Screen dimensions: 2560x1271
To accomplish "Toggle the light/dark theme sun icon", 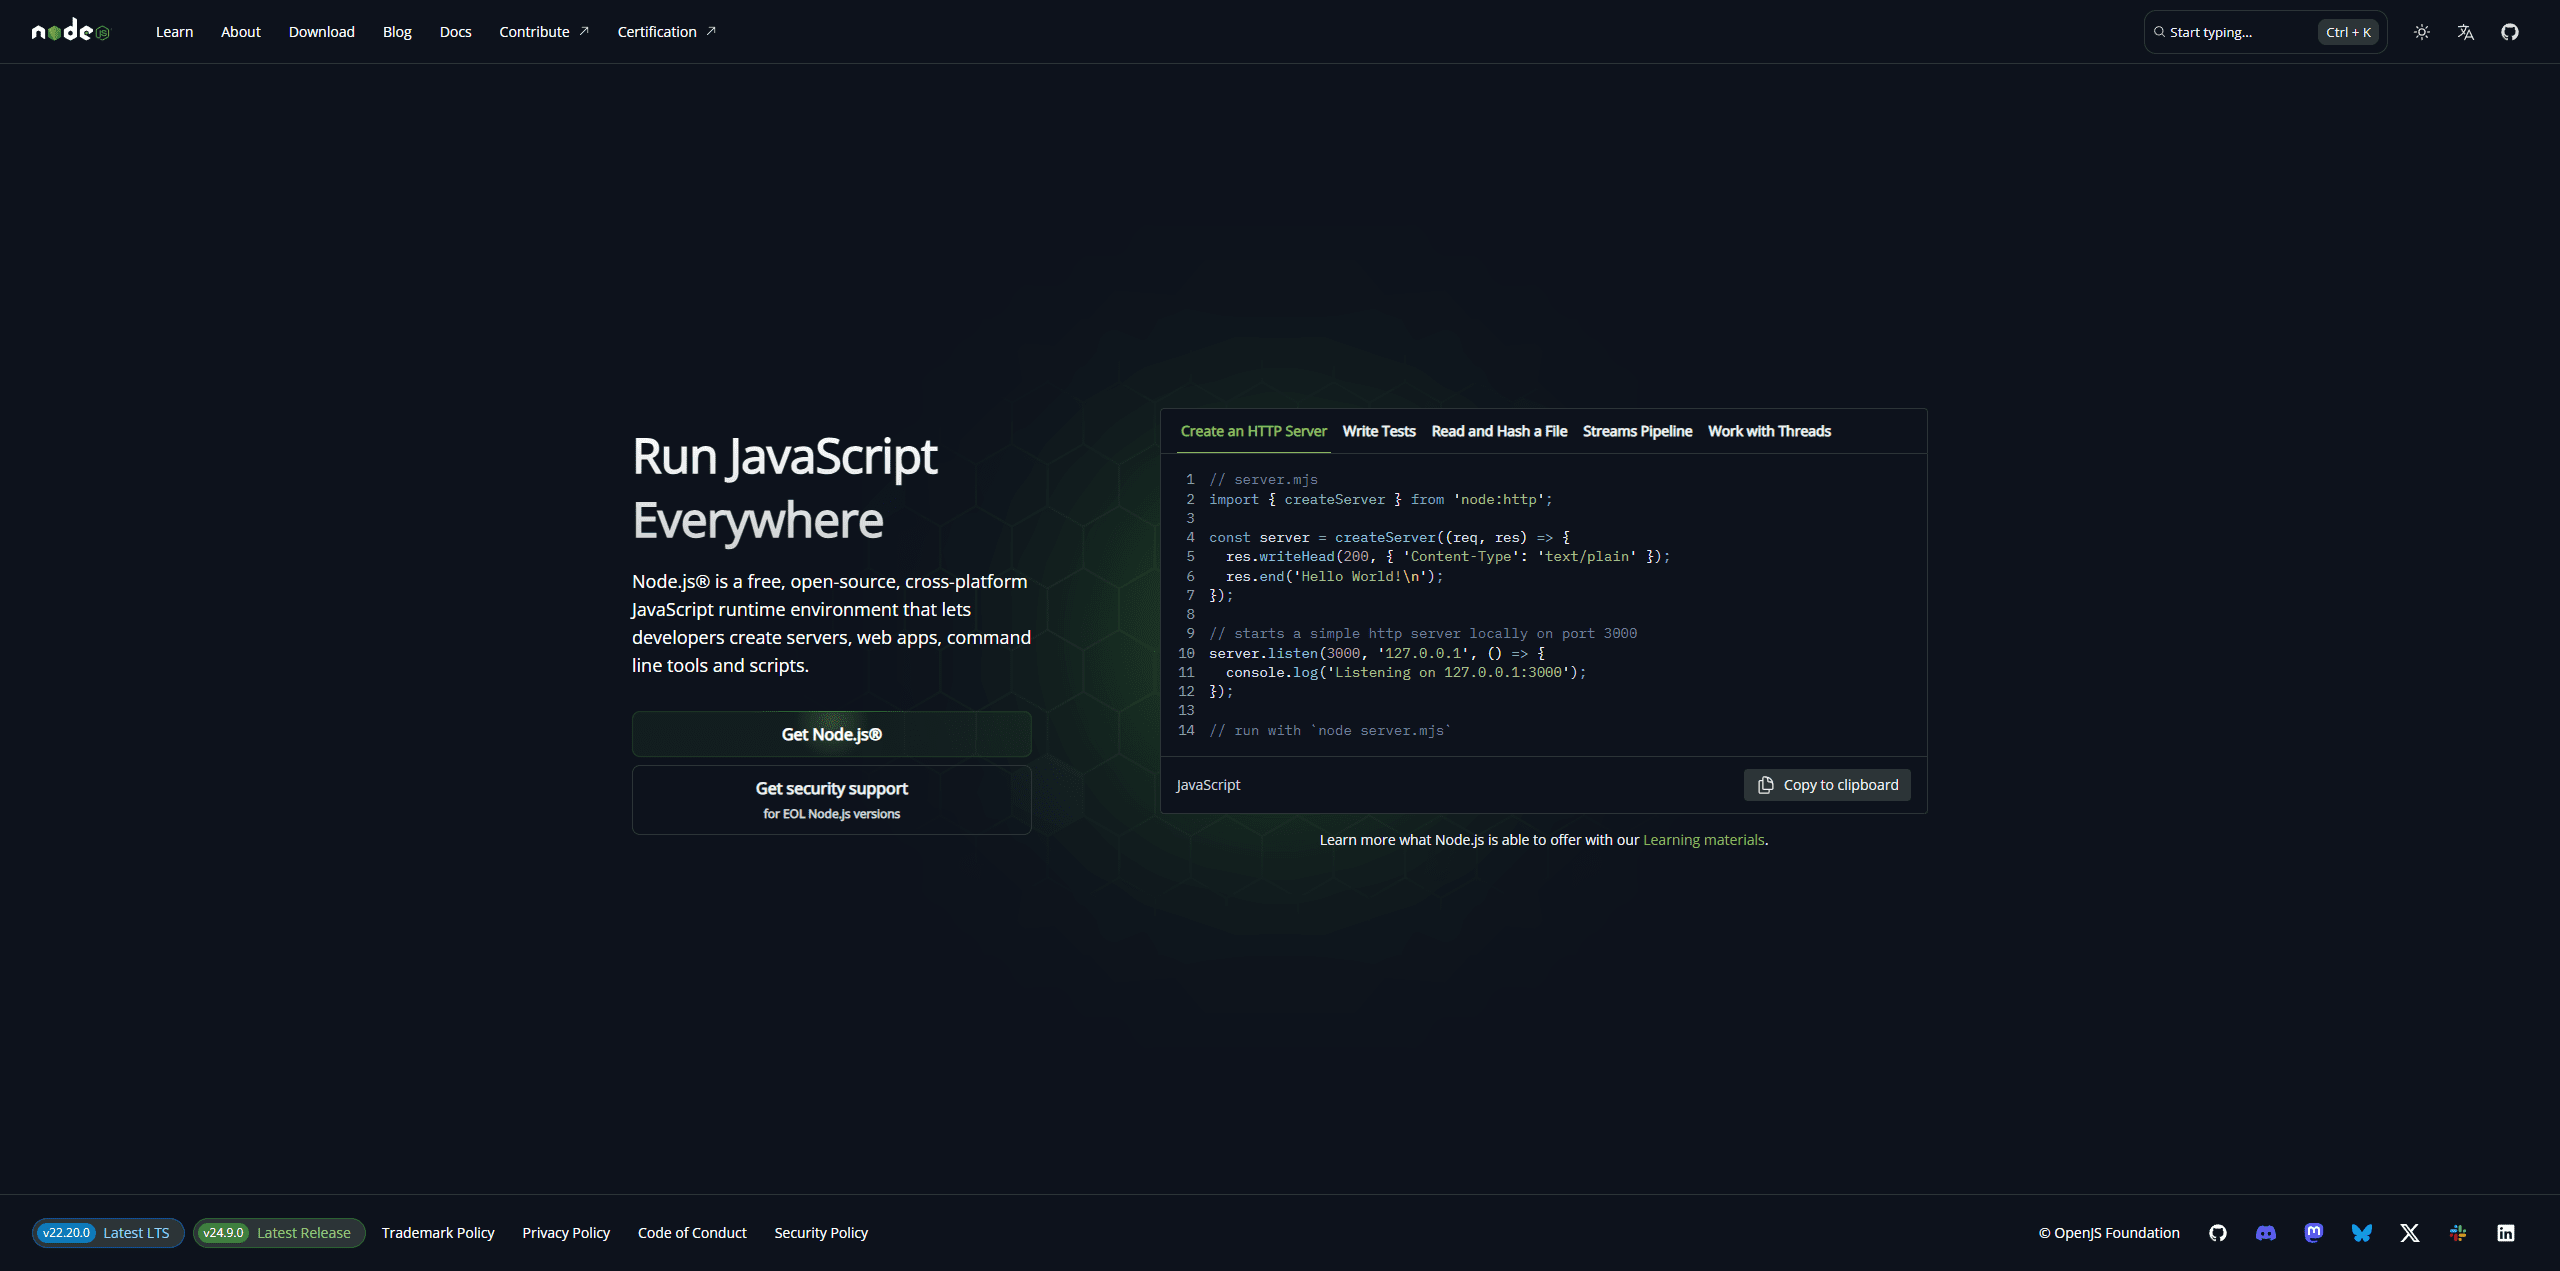I will [x=2421, y=32].
